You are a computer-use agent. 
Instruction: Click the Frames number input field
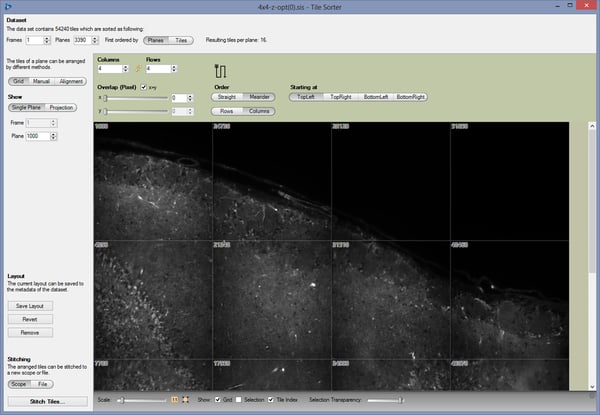(x=34, y=40)
